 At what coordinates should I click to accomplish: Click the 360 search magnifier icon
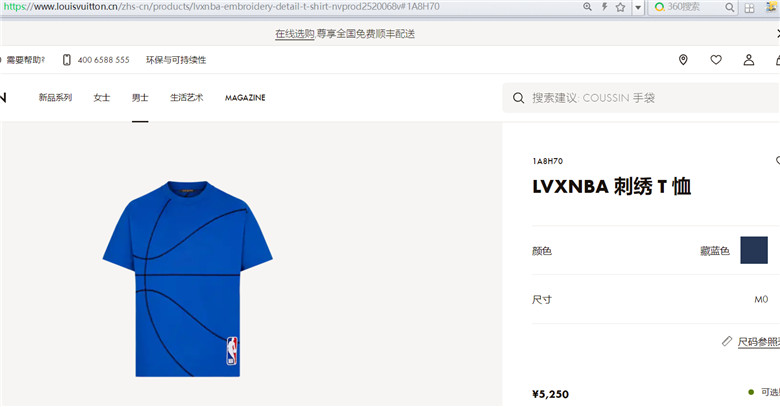click(729, 7)
